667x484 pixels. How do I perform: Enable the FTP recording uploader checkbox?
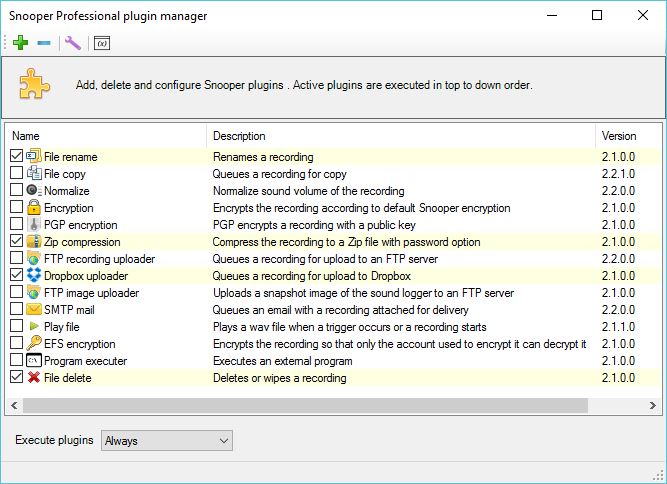click(16, 258)
